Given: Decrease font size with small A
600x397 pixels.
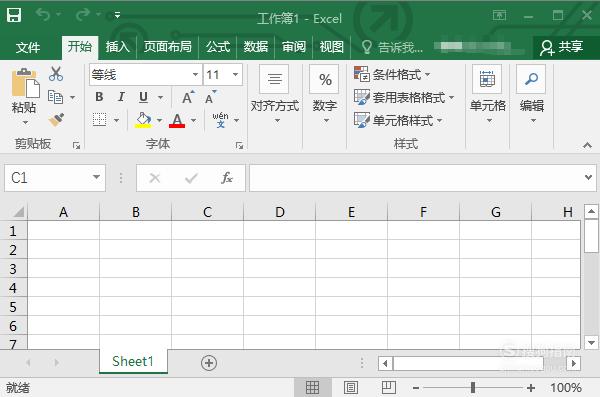Looking at the screenshot, I should click(210, 97).
